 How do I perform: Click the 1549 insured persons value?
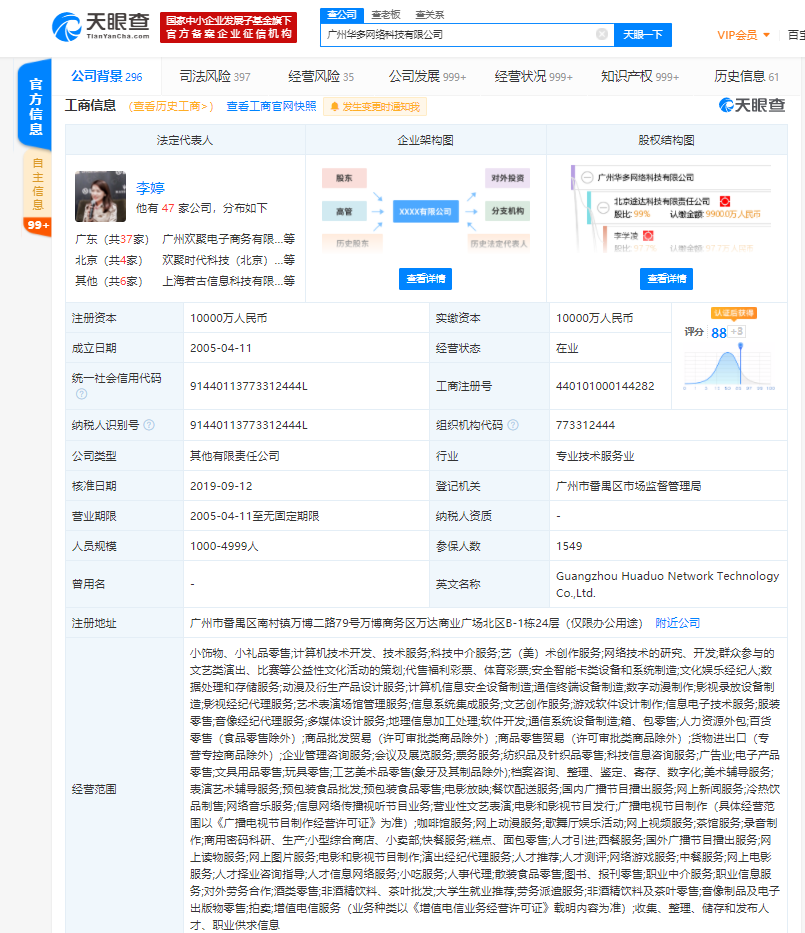pyautogui.click(x=569, y=546)
